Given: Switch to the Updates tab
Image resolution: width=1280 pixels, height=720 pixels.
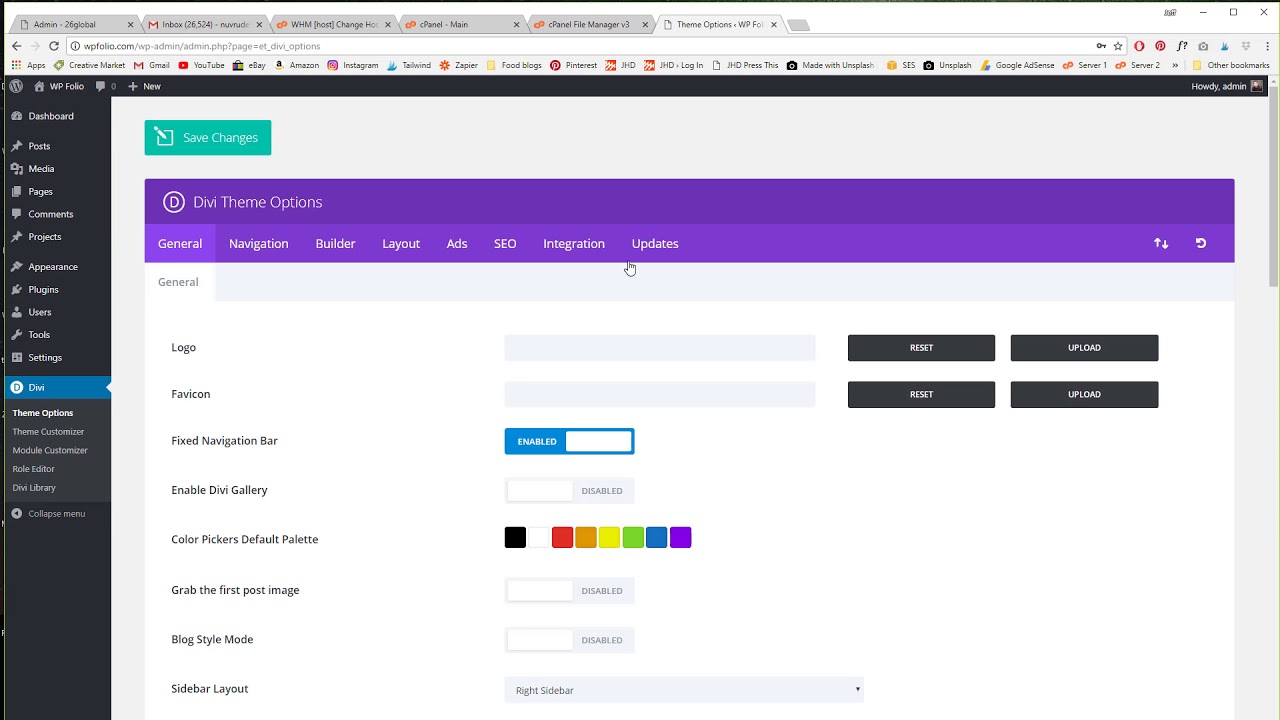Looking at the screenshot, I should pyautogui.click(x=655, y=243).
